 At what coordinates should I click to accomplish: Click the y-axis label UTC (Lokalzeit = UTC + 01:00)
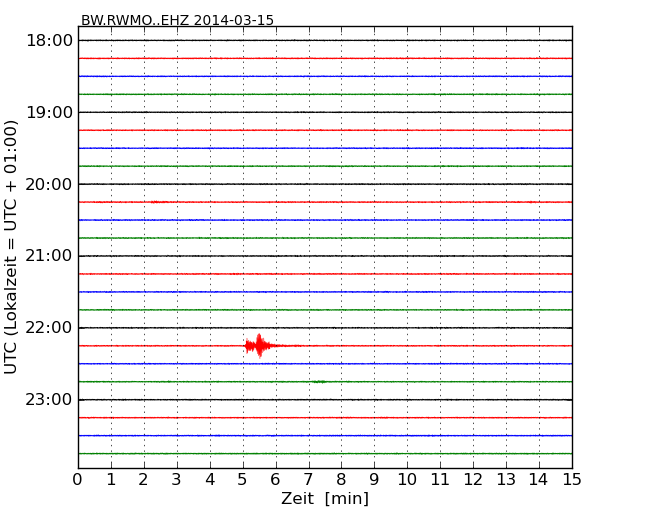[x=10, y=247]
